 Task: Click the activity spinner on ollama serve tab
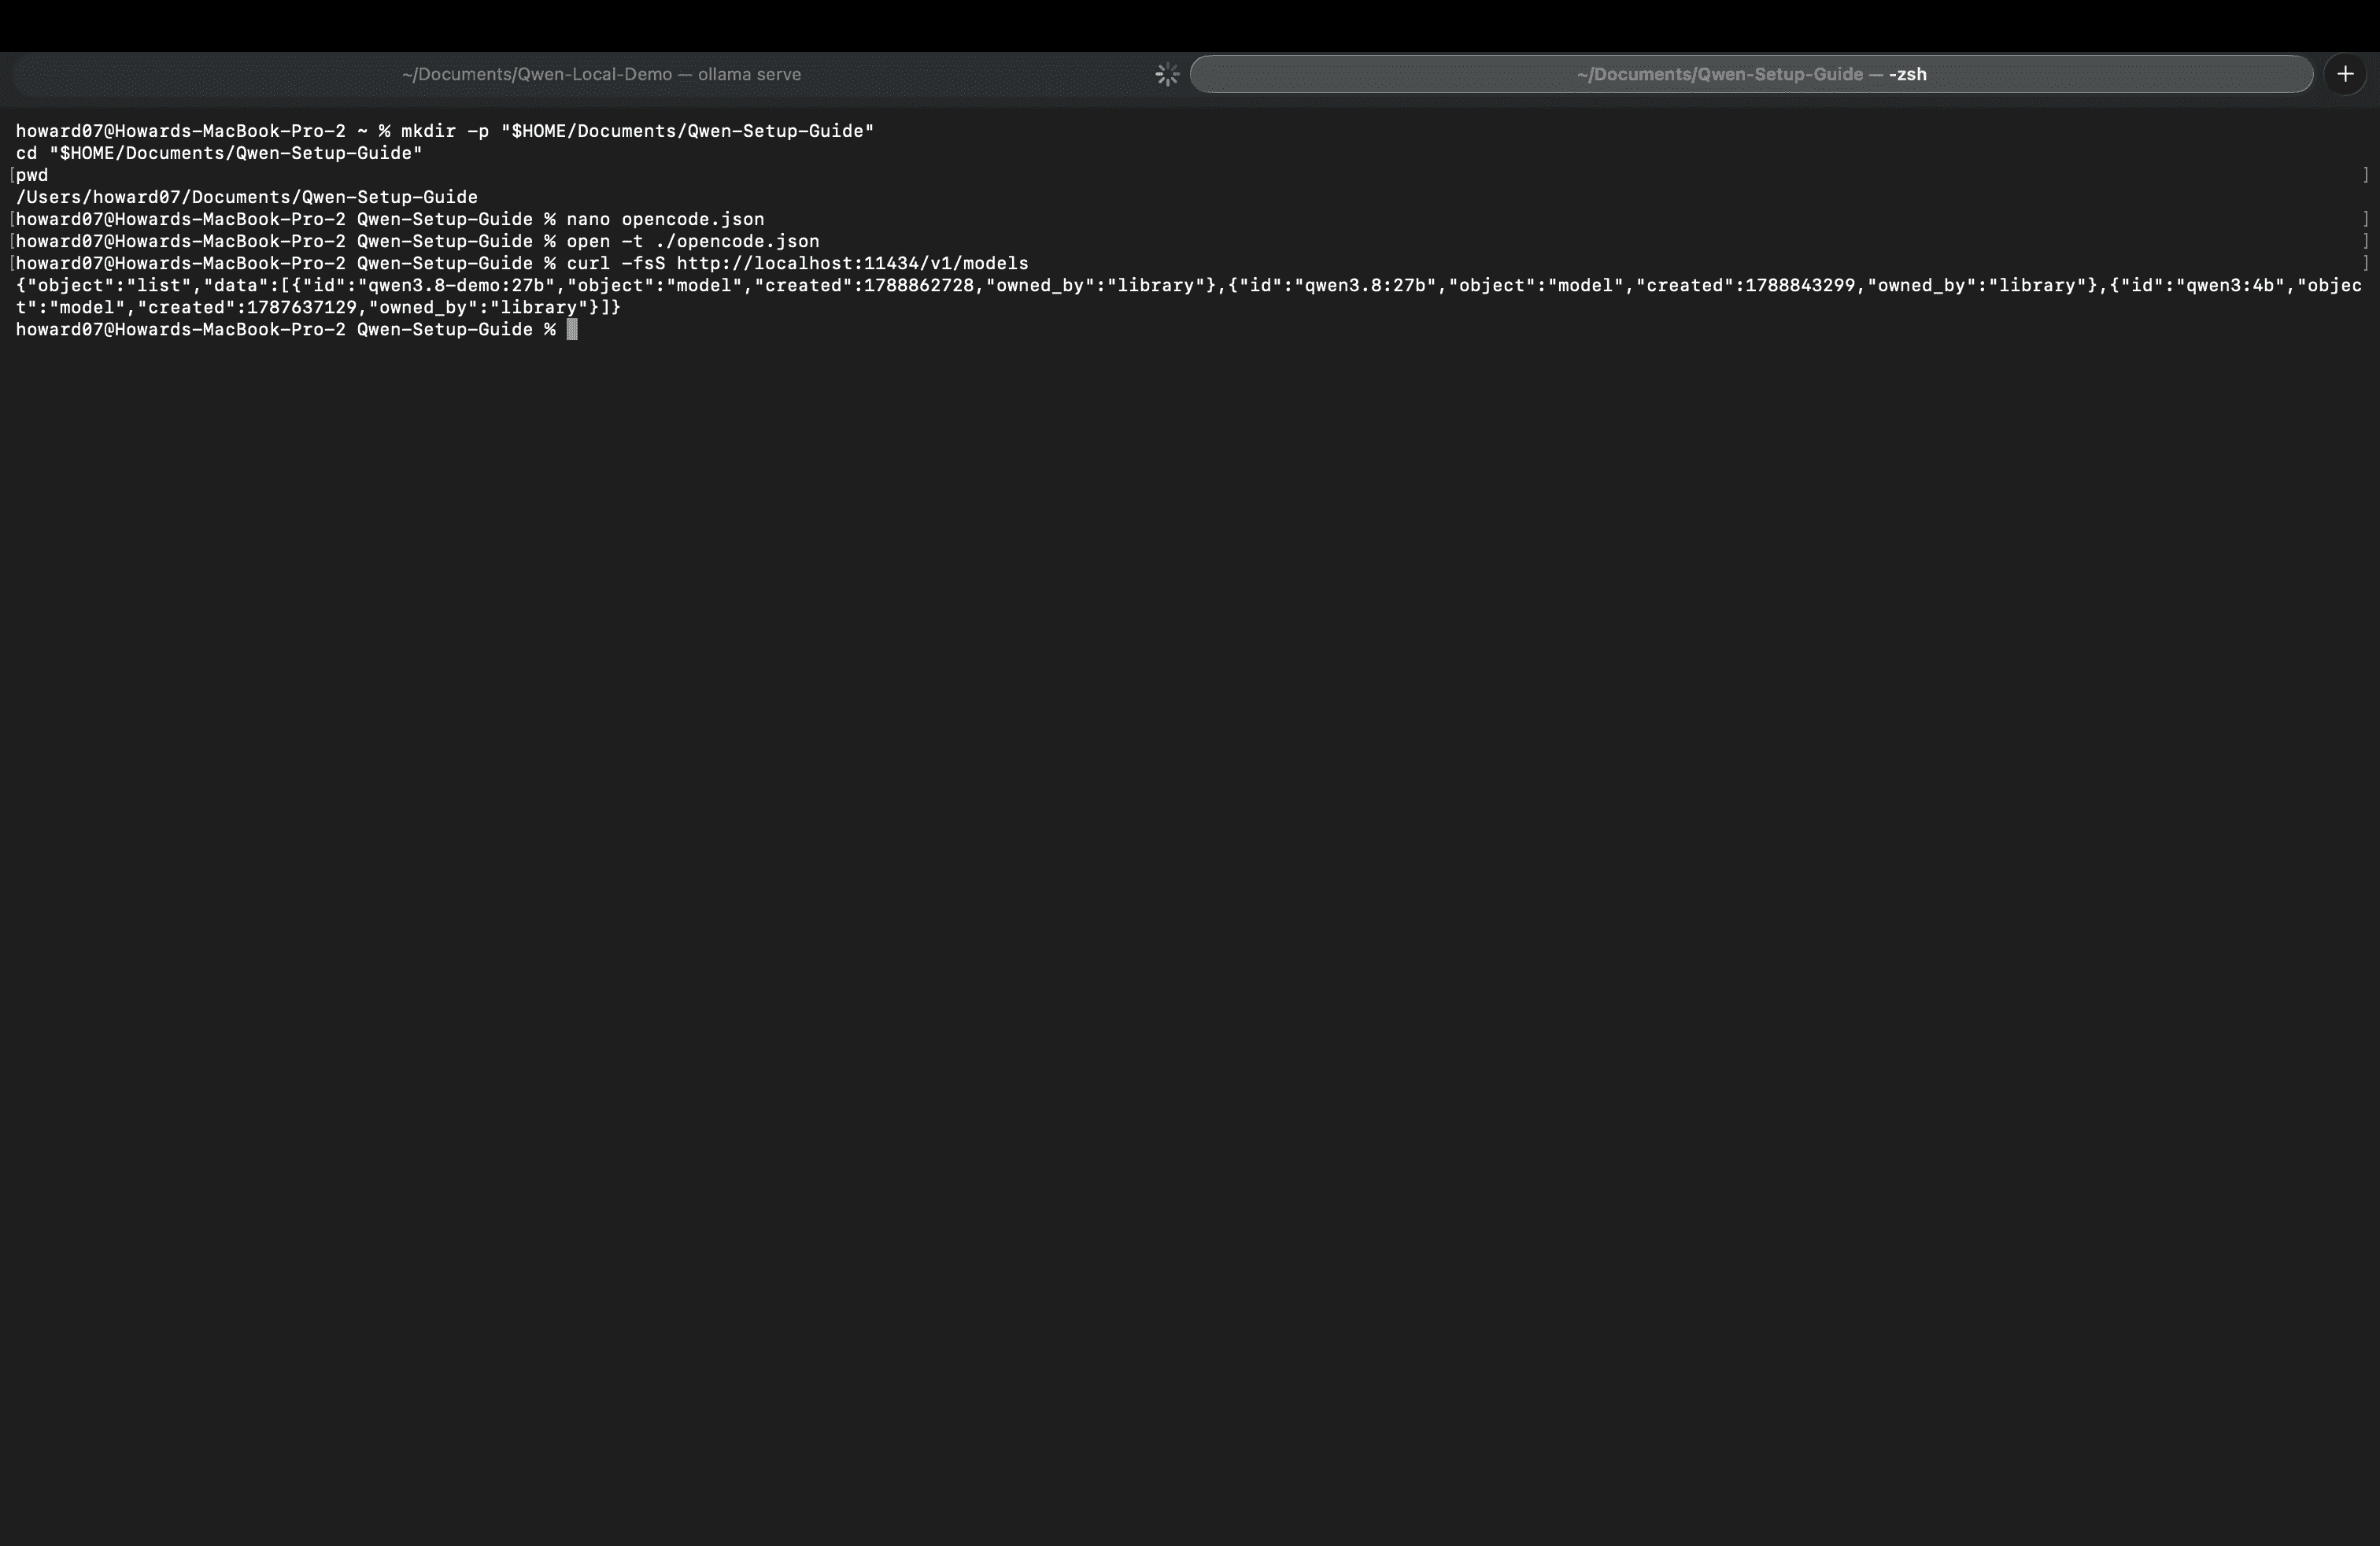coord(1167,74)
